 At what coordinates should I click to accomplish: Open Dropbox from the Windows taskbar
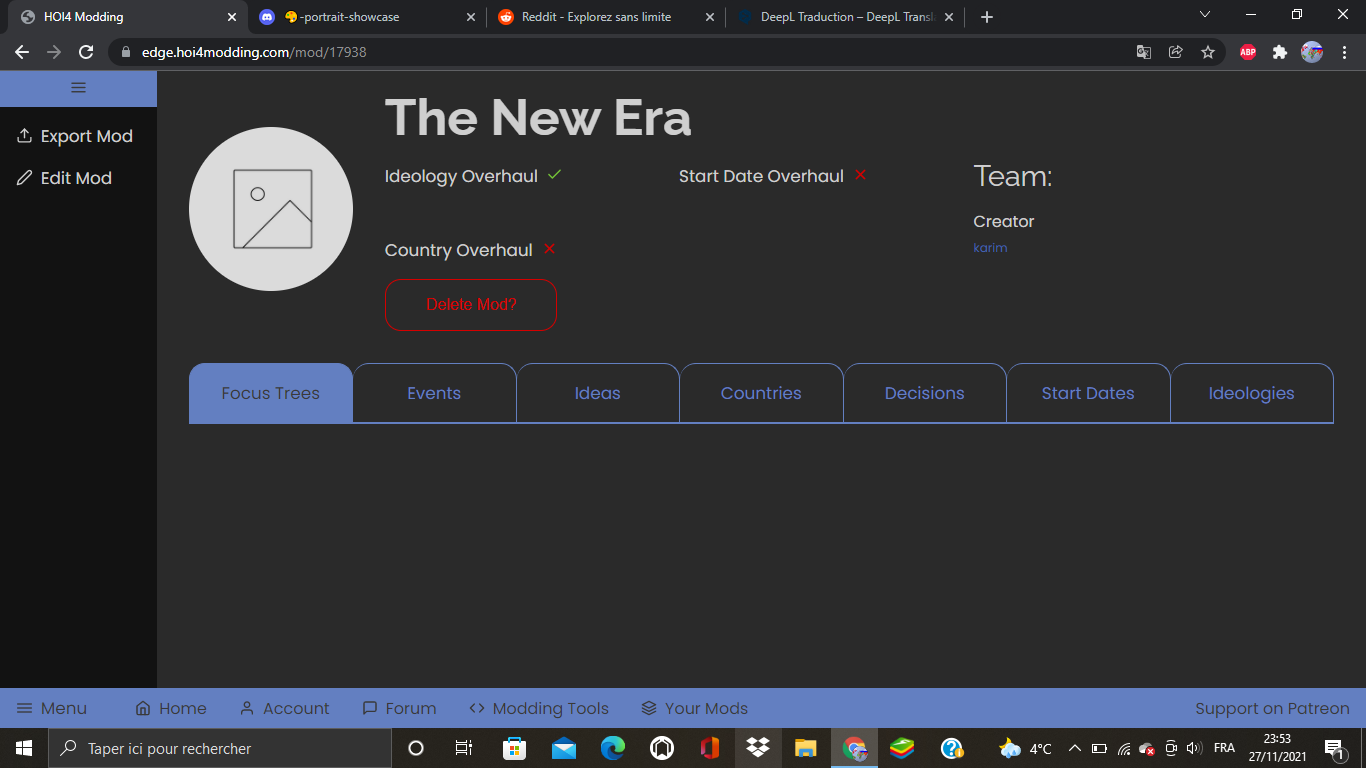(x=757, y=748)
